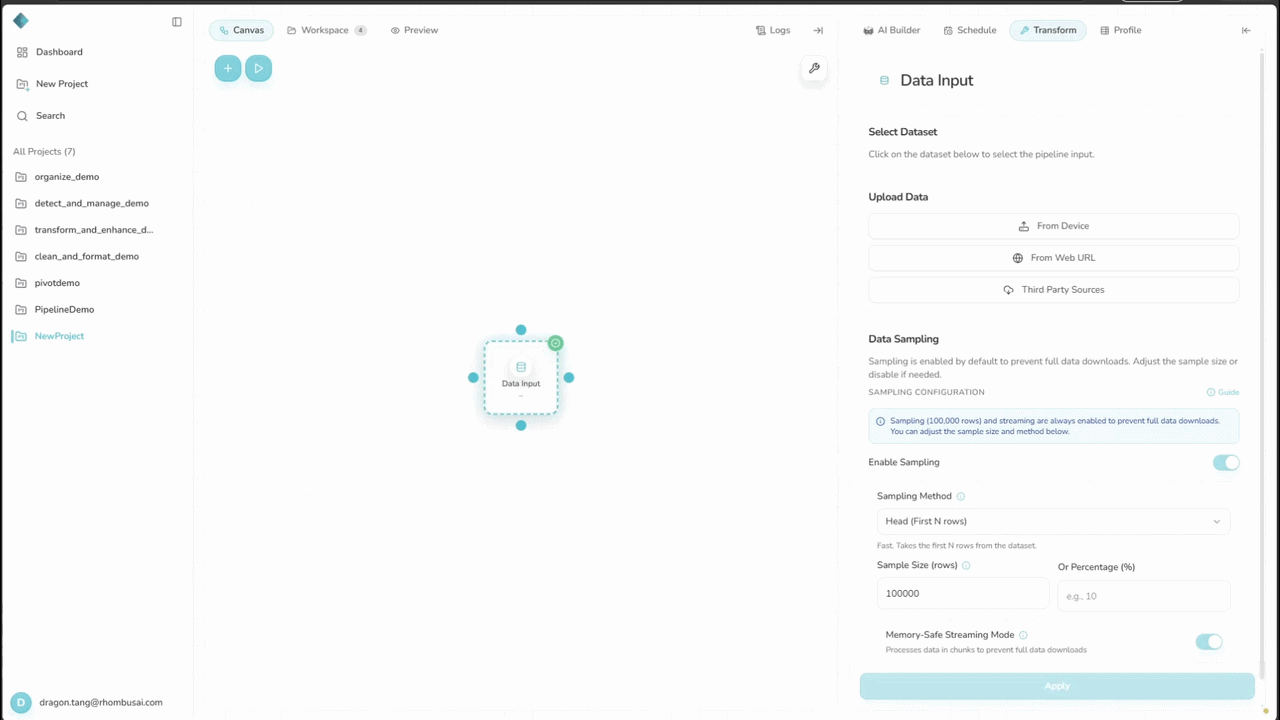Open the Profile tab
The height and width of the screenshot is (720, 1280).
(1121, 30)
